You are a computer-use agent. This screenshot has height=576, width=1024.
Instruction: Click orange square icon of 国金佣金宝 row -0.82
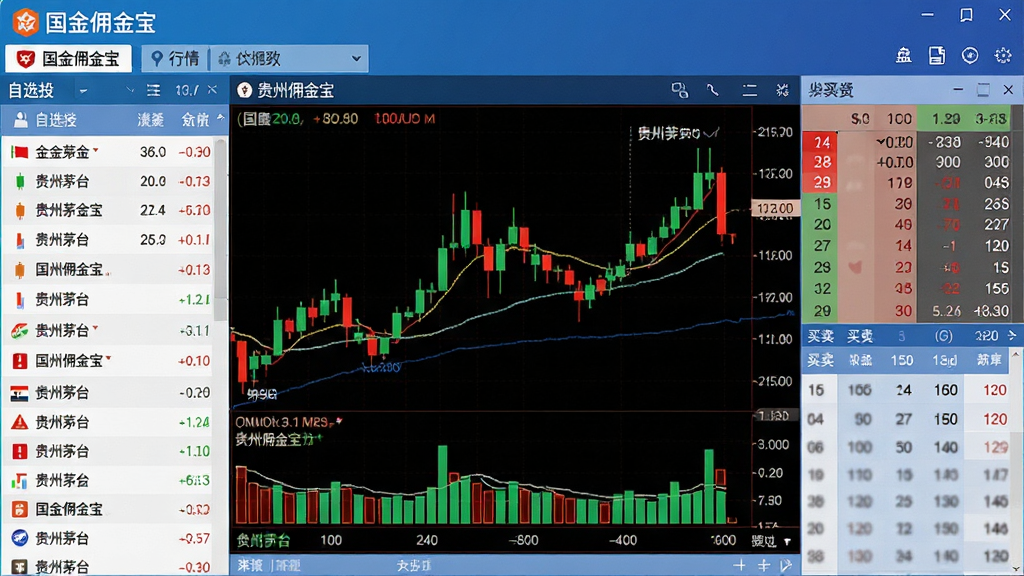[20, 509]
